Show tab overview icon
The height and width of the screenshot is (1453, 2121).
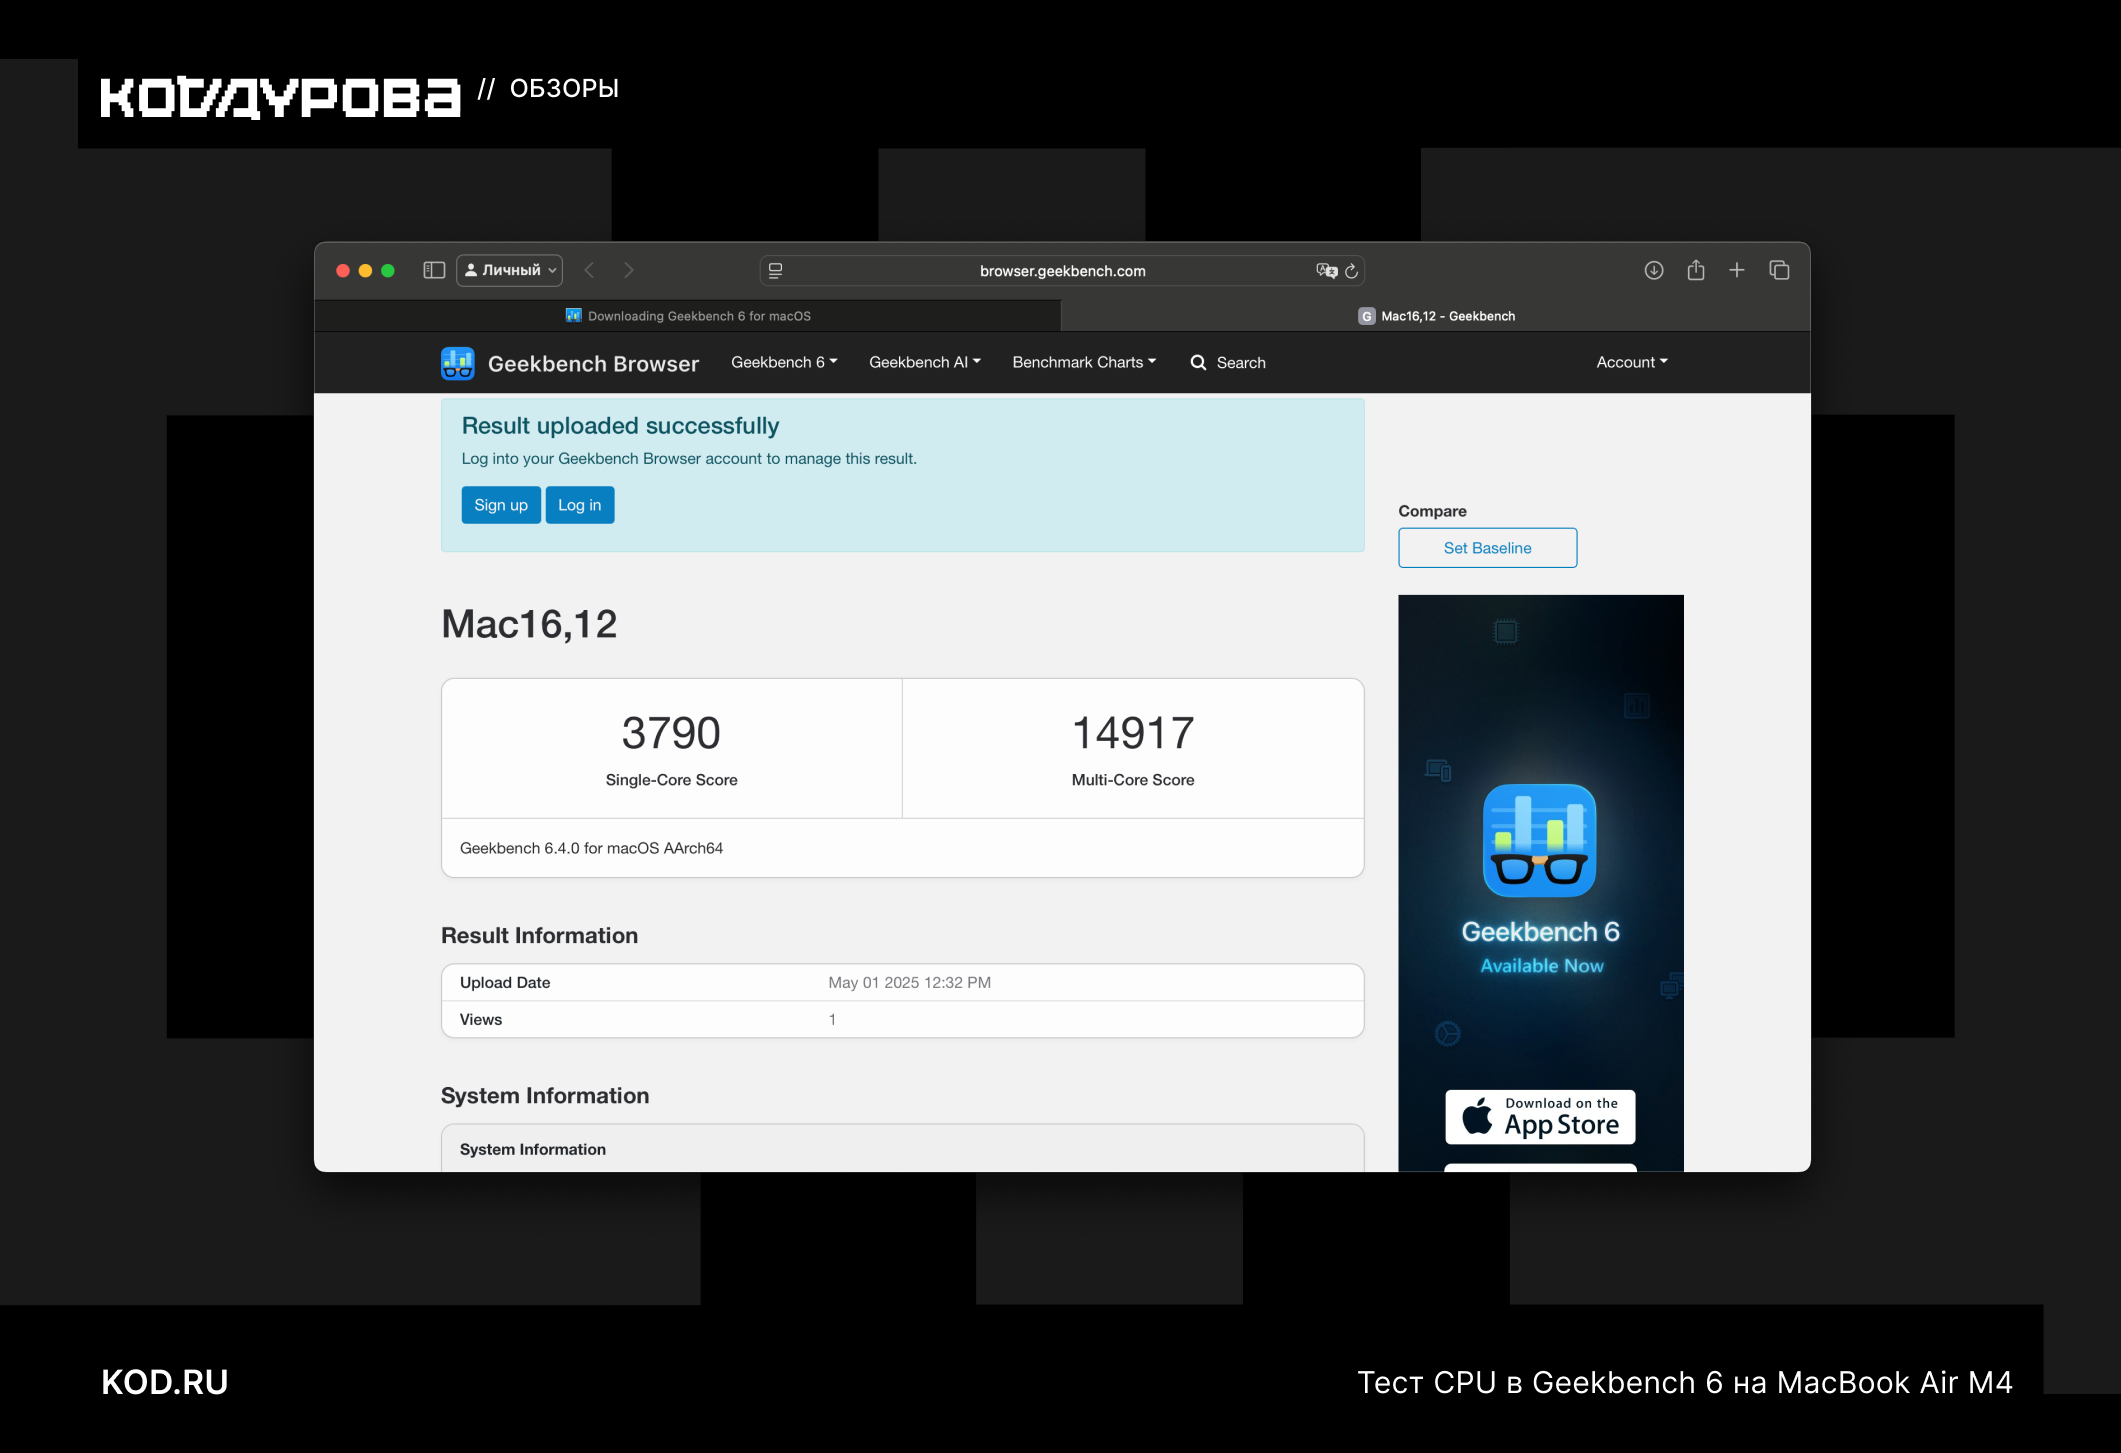pyautogui.click(x=1779, y=270)
